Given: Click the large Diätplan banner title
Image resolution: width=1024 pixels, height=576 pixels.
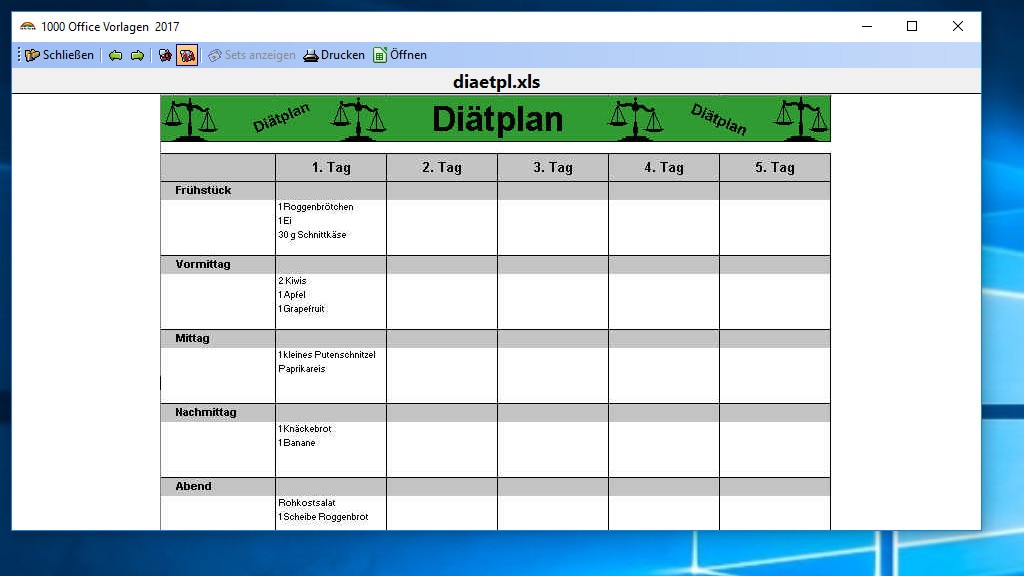Looking at the screenshot, I should point(497,119).
